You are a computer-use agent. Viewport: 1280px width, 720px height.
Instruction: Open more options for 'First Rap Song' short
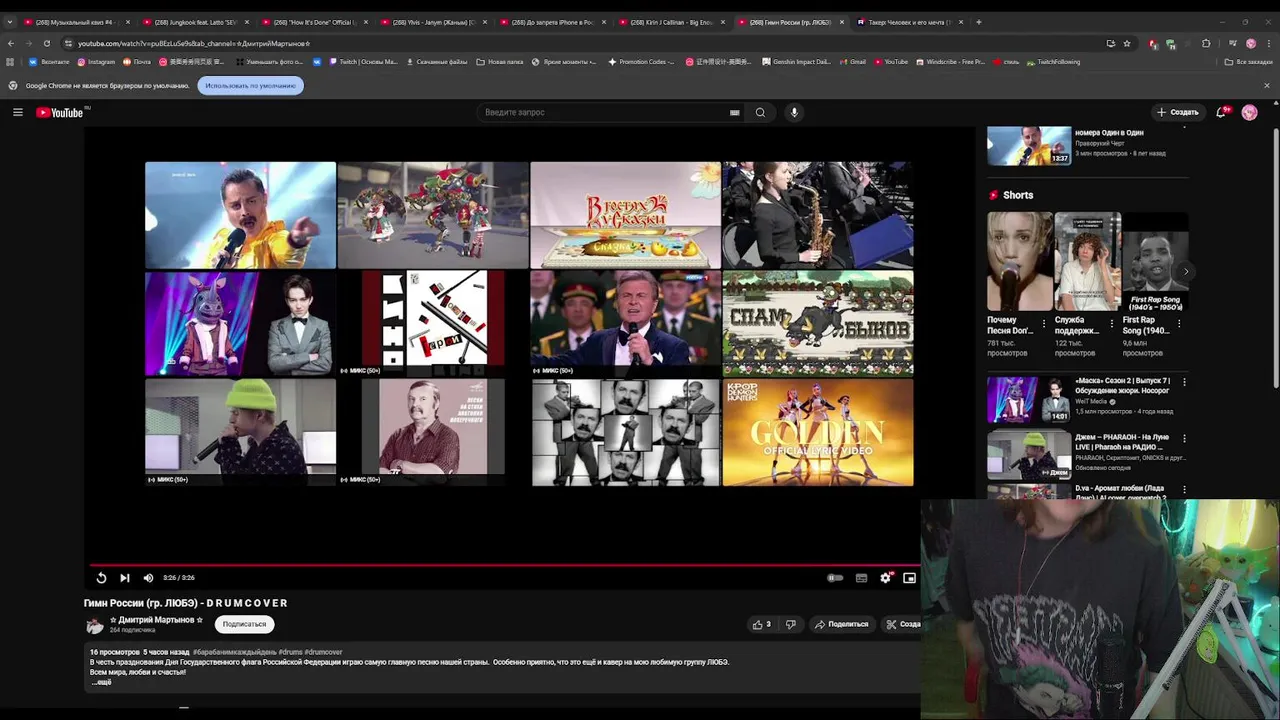(x=1180, y=323)
